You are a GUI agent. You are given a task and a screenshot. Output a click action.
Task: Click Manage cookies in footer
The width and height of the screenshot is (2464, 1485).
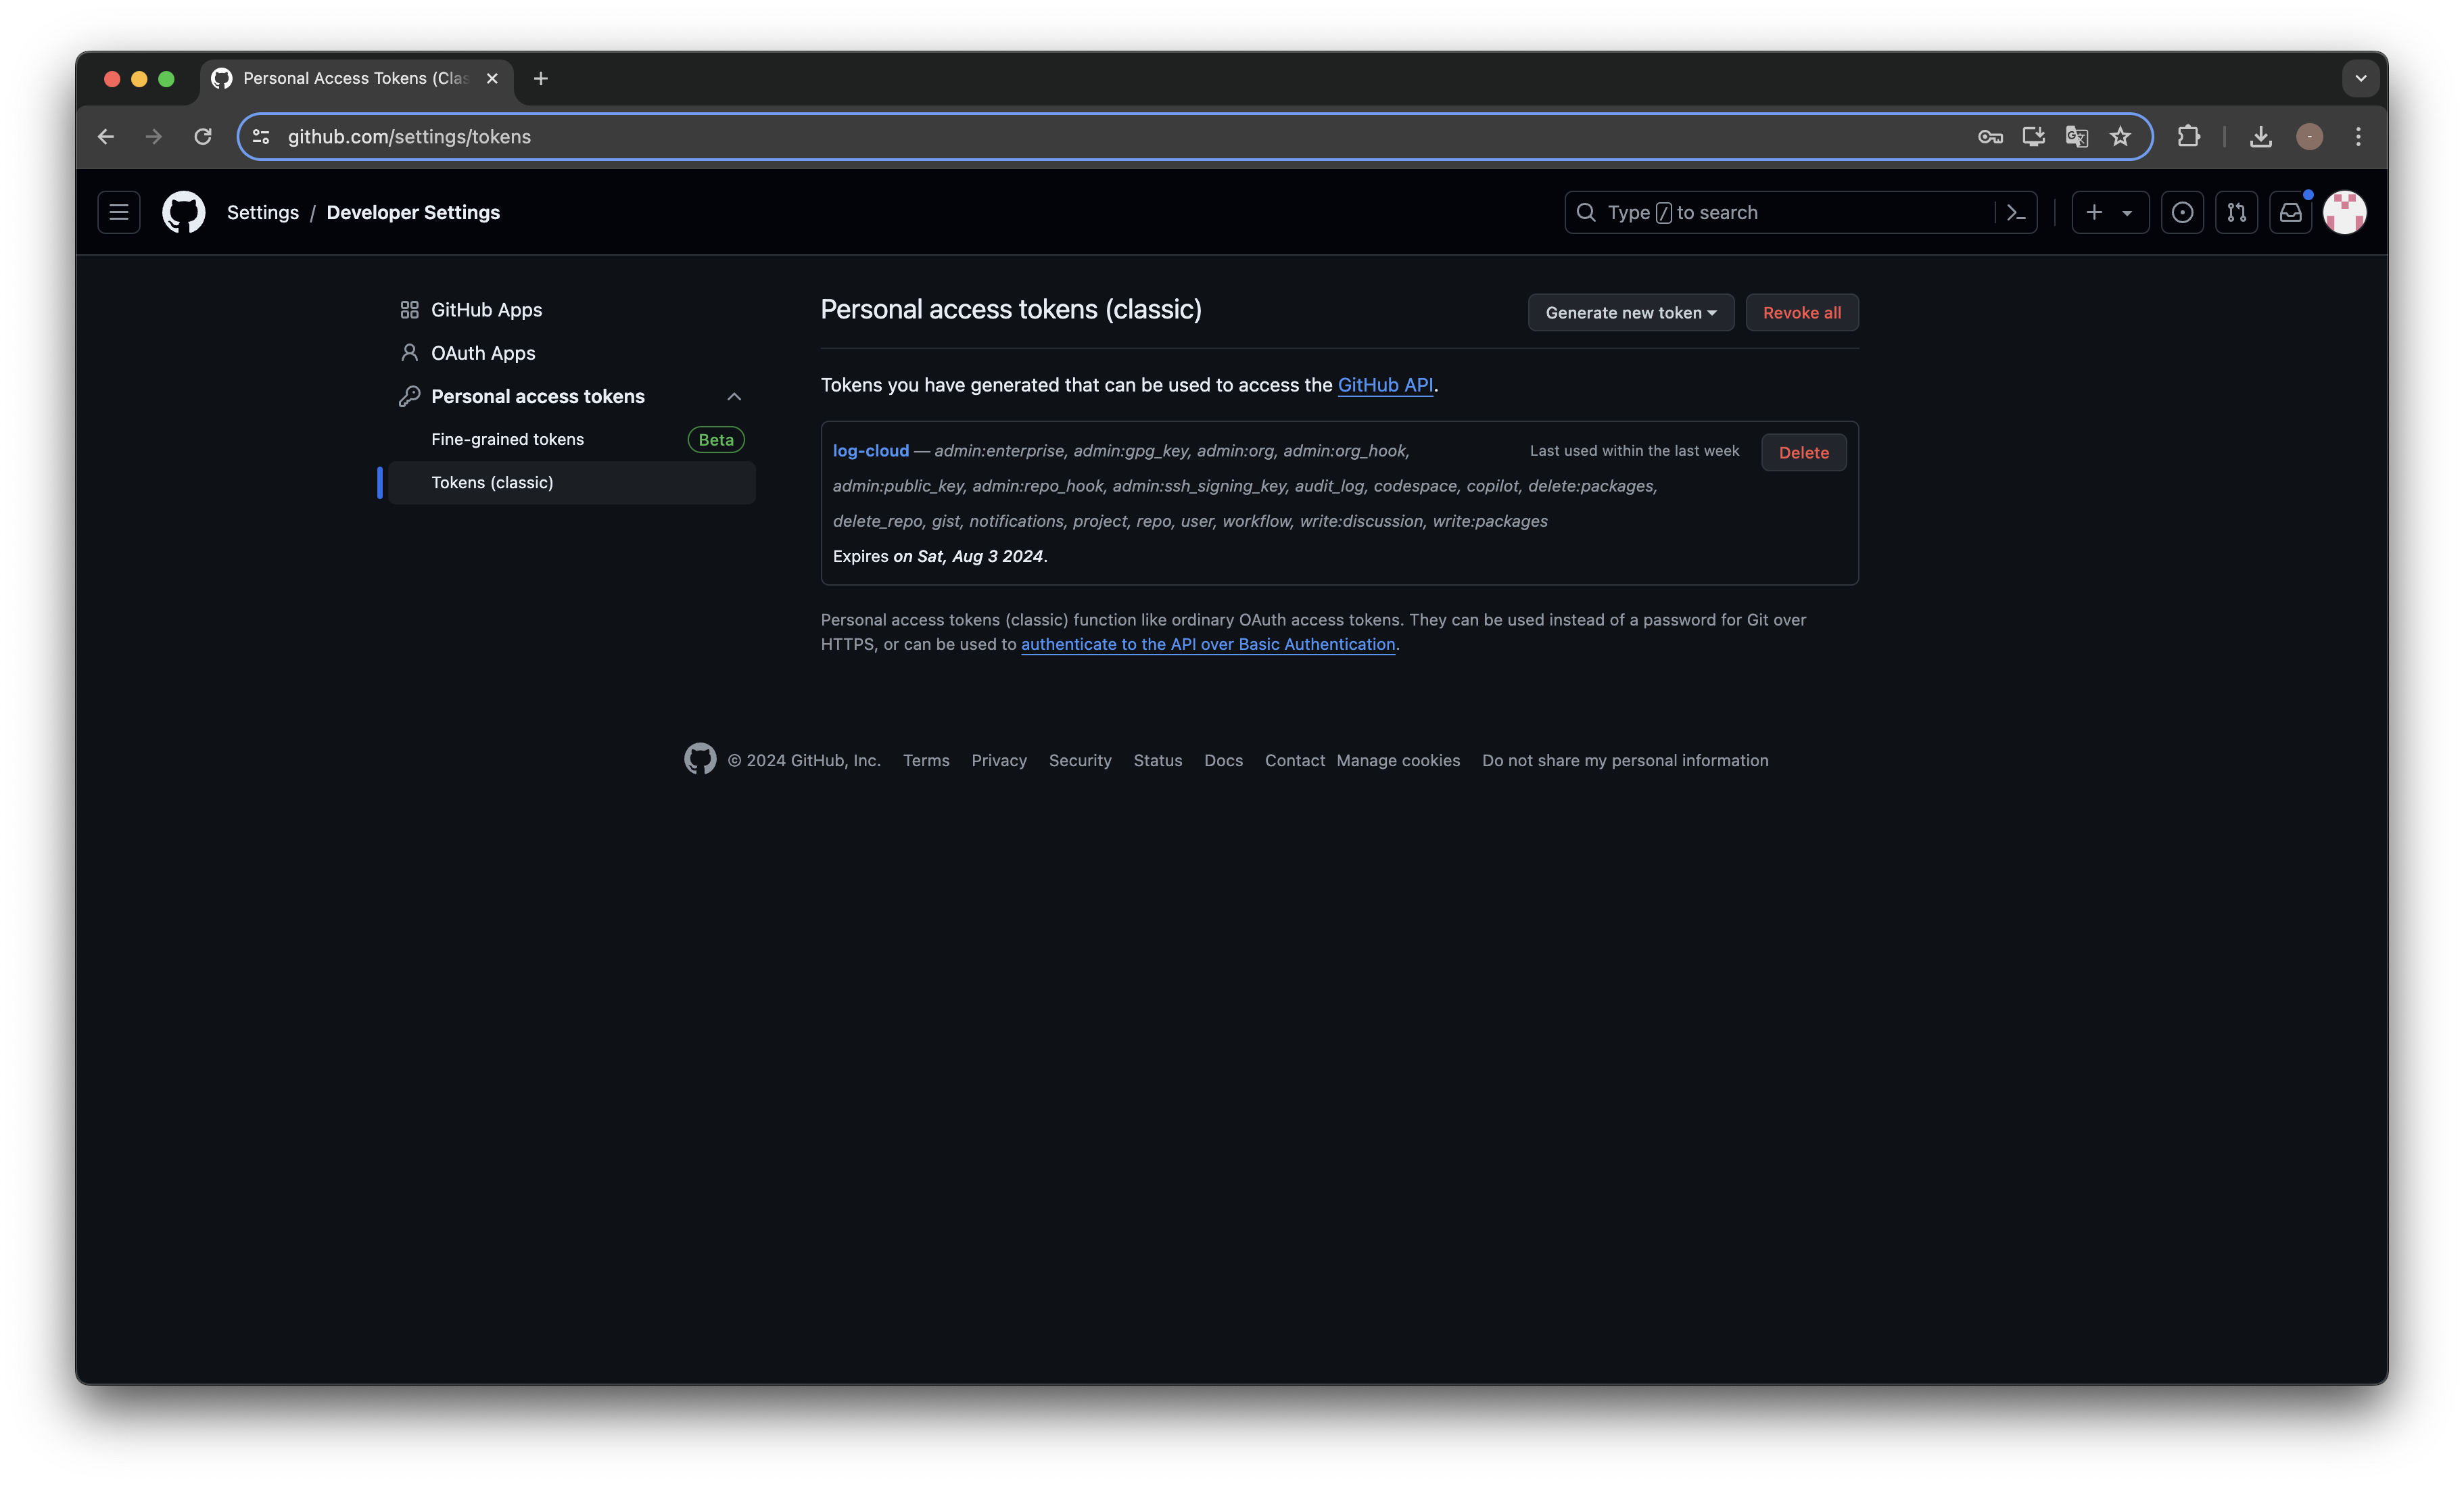pos(1398,760)
